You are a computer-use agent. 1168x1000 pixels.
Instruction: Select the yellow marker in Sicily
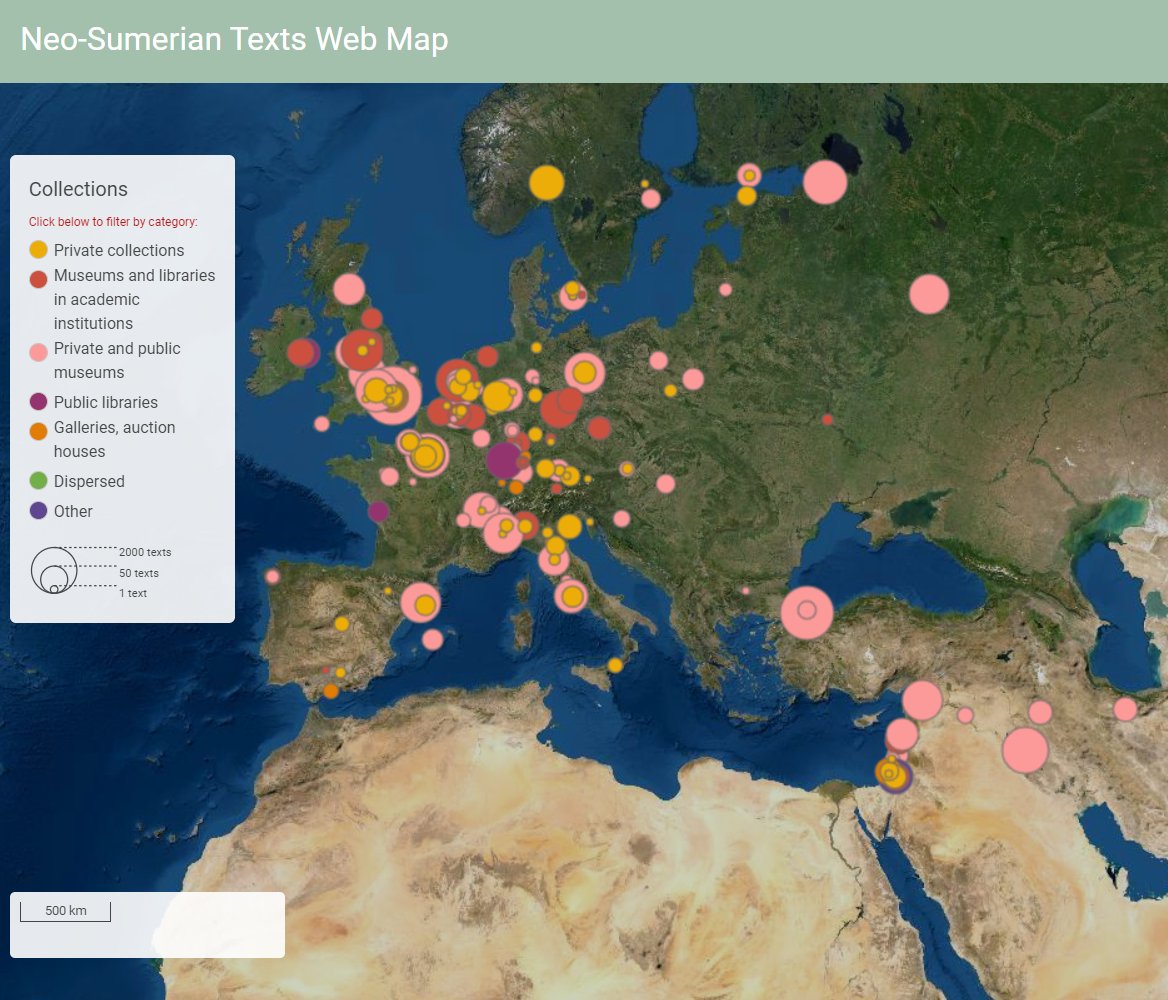615,665
